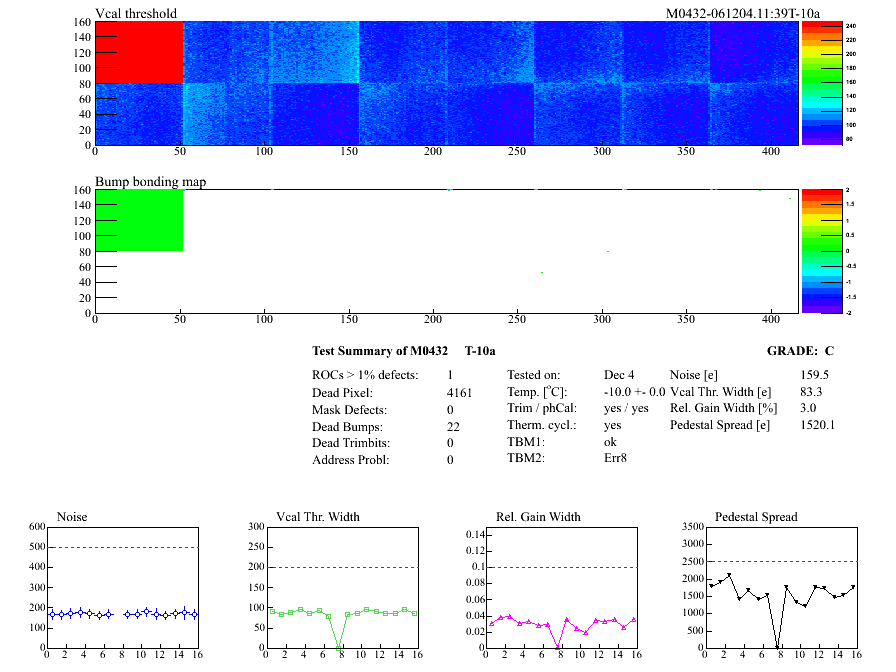Click the "Therm. cycl.:" label
The width and height of the screenshot is (896, 672).
click(542, 425)
